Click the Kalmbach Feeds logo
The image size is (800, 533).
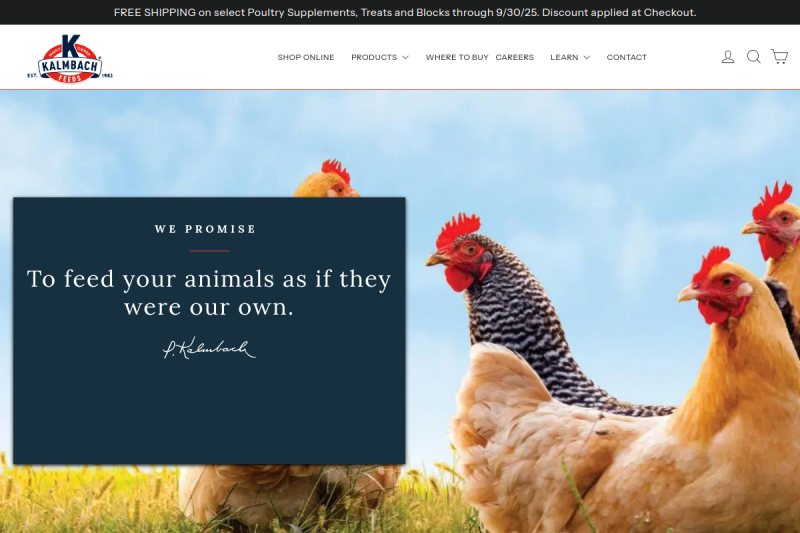tap(70, 58)
